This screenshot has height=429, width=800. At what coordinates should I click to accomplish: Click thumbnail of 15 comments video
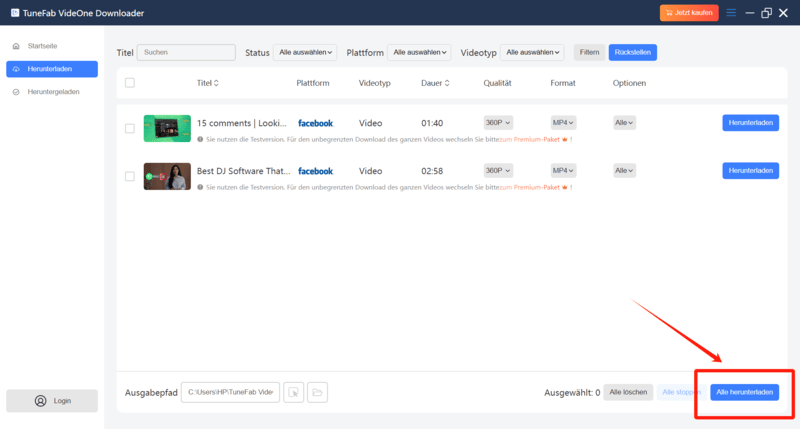point(167,129)
